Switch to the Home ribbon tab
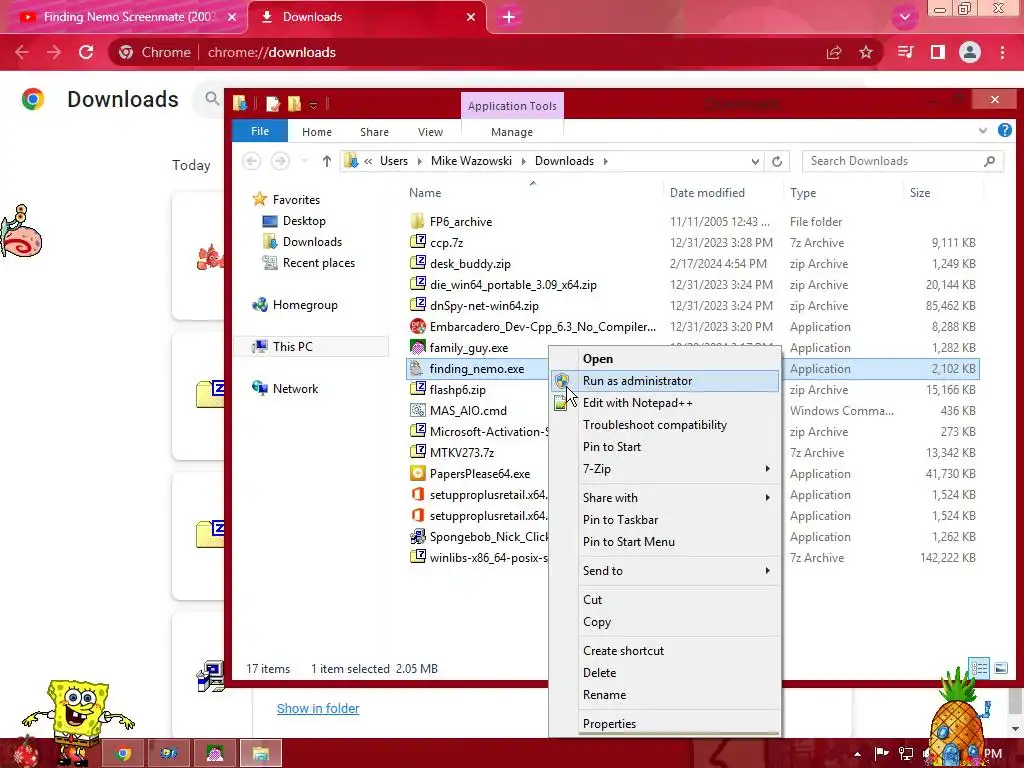Image resolution: width=1024 pixels, height=768 pixels. [x=317, y=132]
